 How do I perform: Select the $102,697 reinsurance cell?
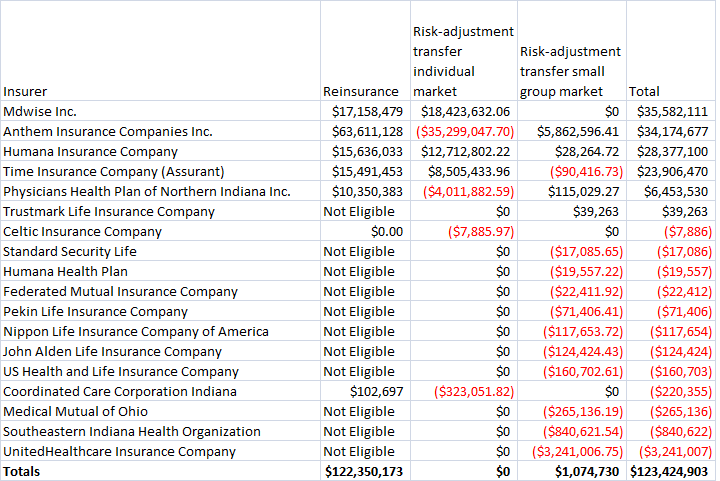365,392
